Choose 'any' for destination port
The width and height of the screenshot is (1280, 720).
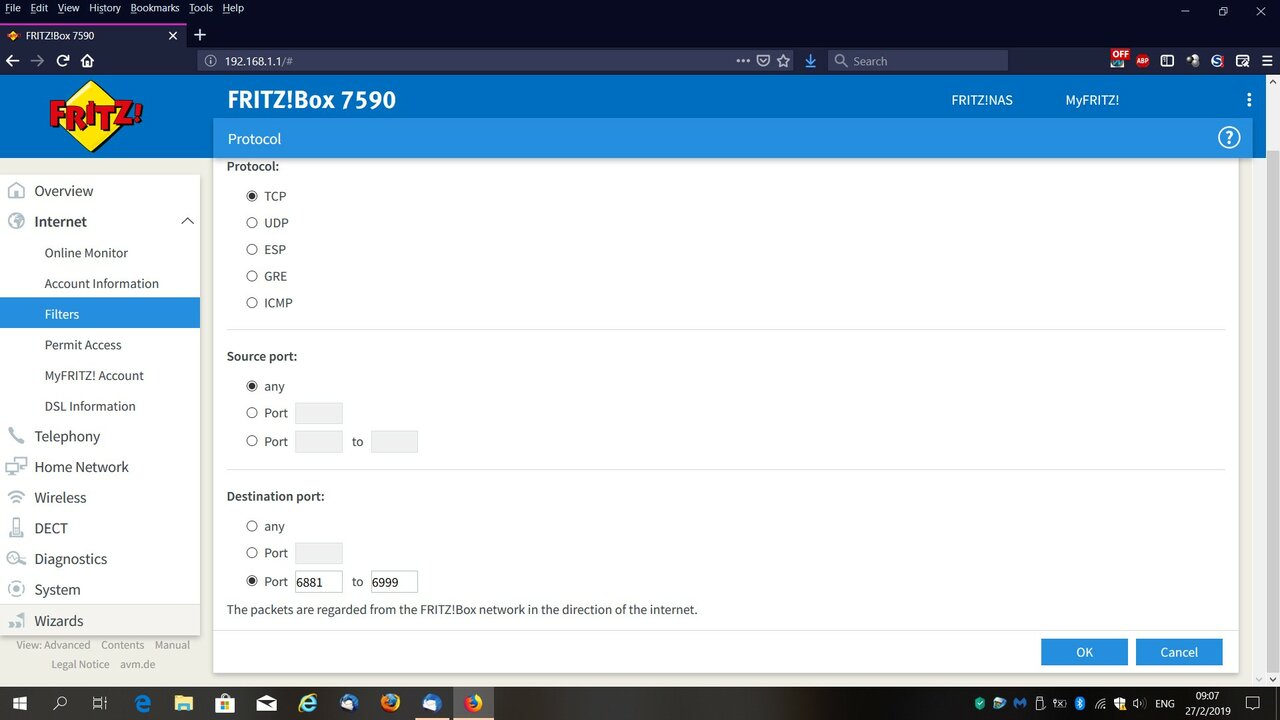point(252,526)
